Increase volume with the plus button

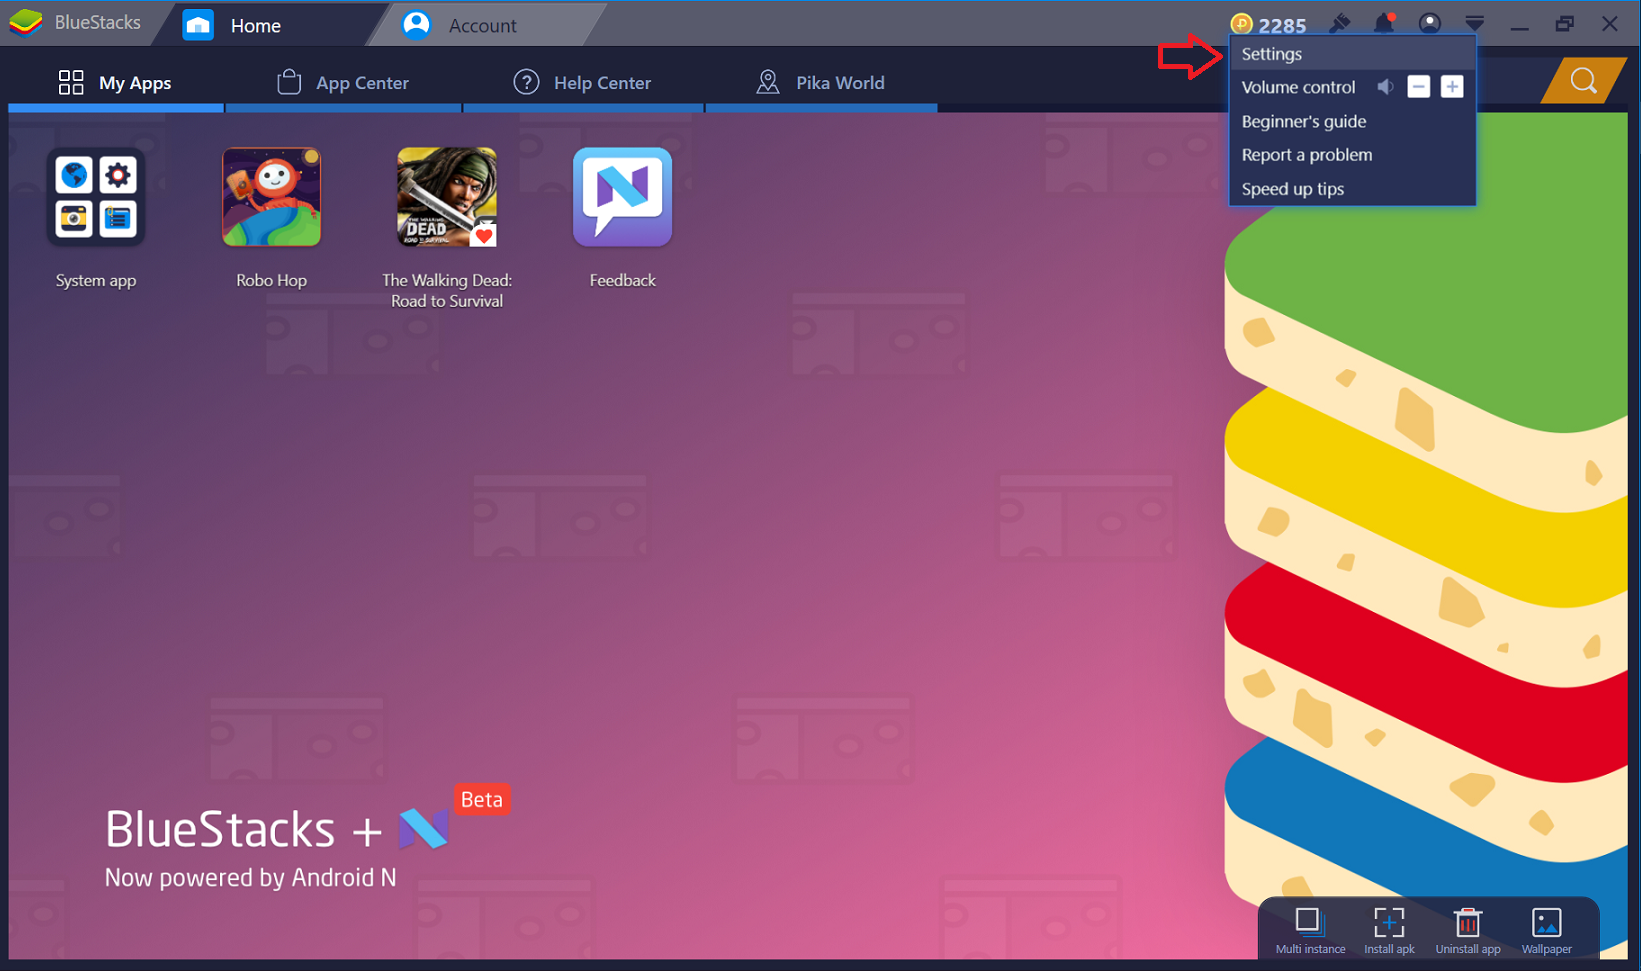[1452, 87]
